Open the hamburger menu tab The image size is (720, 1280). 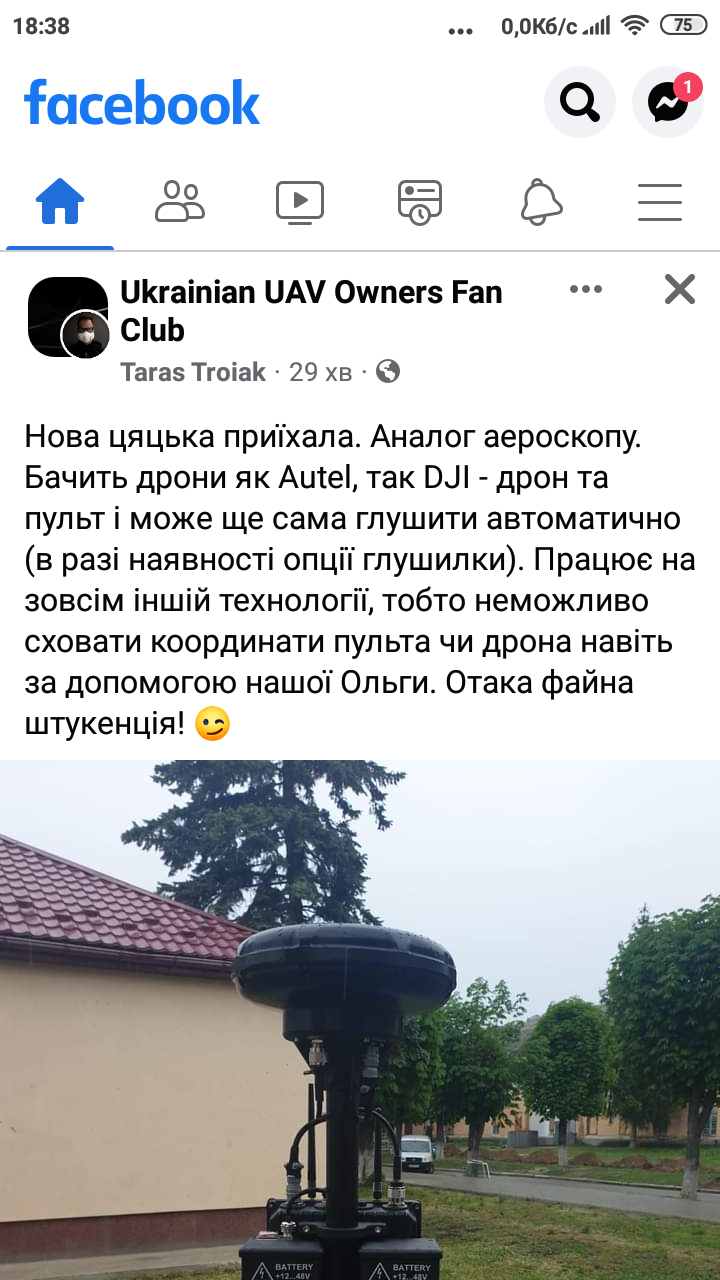pyautogui.click(x=660, y=202)
